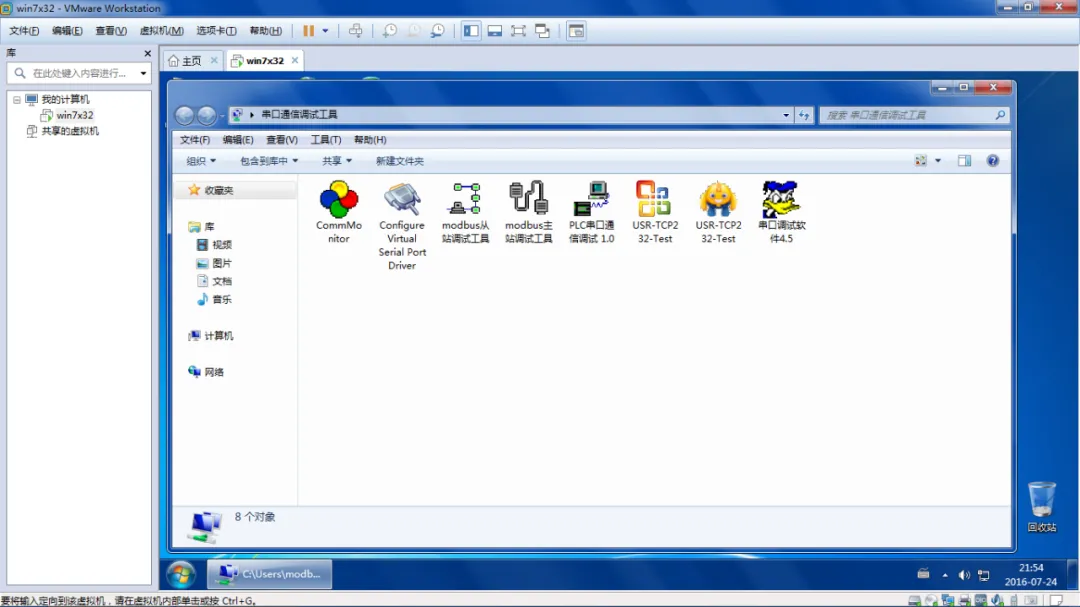Select USR-TCP232-Test with the orange mascot icon
This screenshot has width=1080, height=607.
[x=718, y=212]
